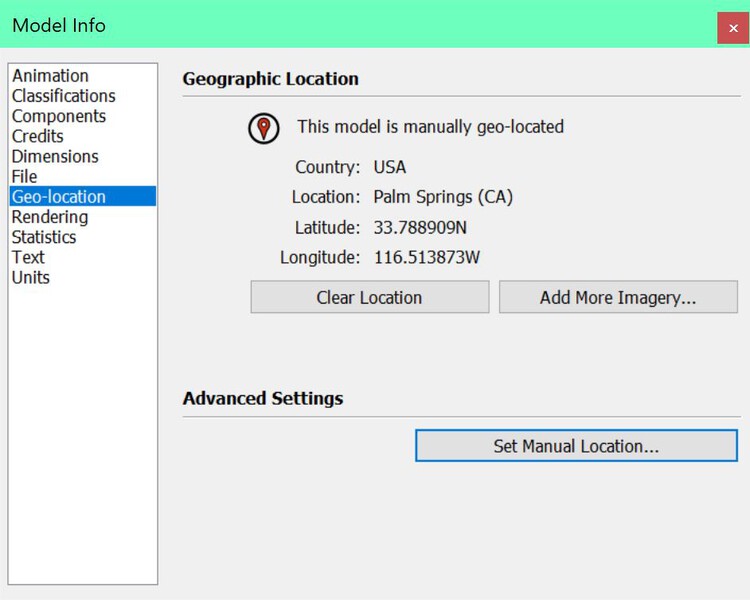The width and height of the screenshot is (750, 600).
Task: Open the Animation settings page
Action: click(50, 76)
